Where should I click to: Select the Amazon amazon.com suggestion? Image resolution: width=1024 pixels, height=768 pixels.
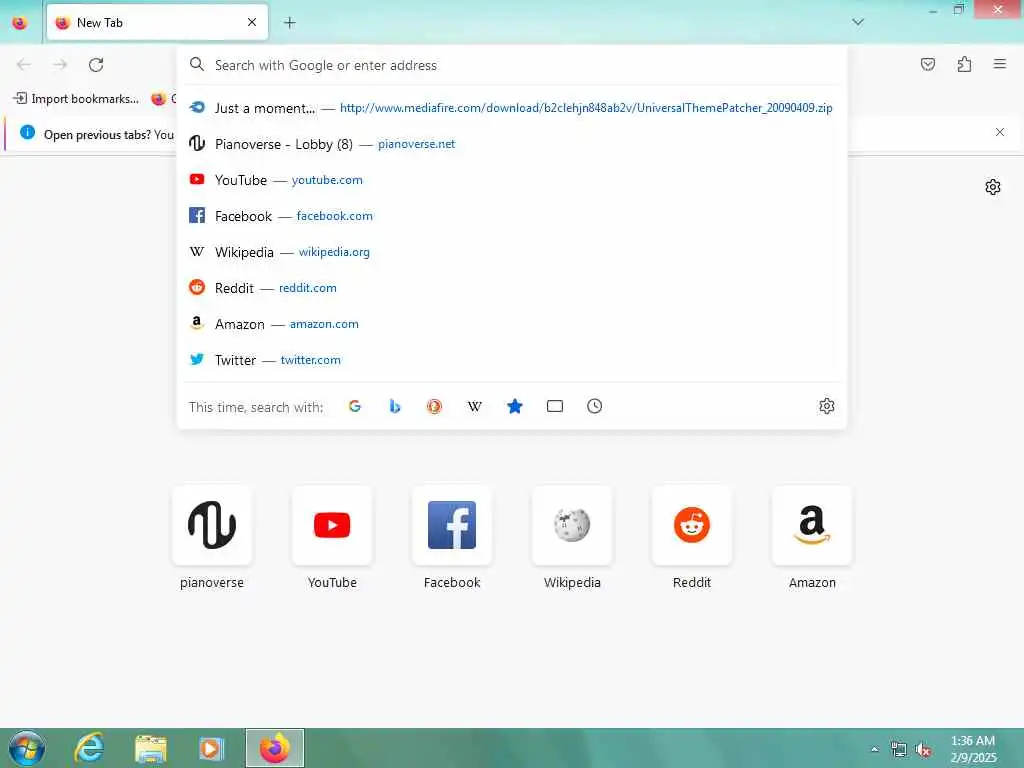[x=511, y=323]
